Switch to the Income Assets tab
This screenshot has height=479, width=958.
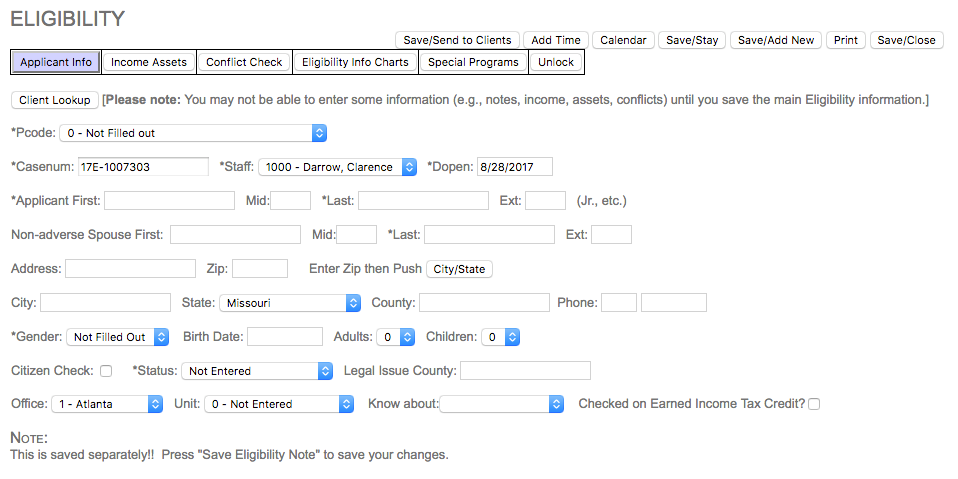pos(148,62)
